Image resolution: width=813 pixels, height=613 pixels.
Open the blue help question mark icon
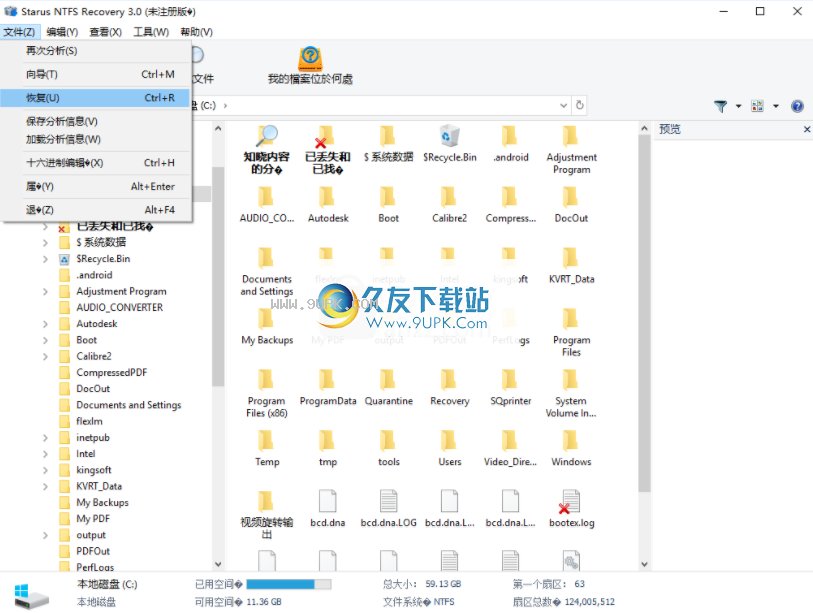[x=797, y=106]
